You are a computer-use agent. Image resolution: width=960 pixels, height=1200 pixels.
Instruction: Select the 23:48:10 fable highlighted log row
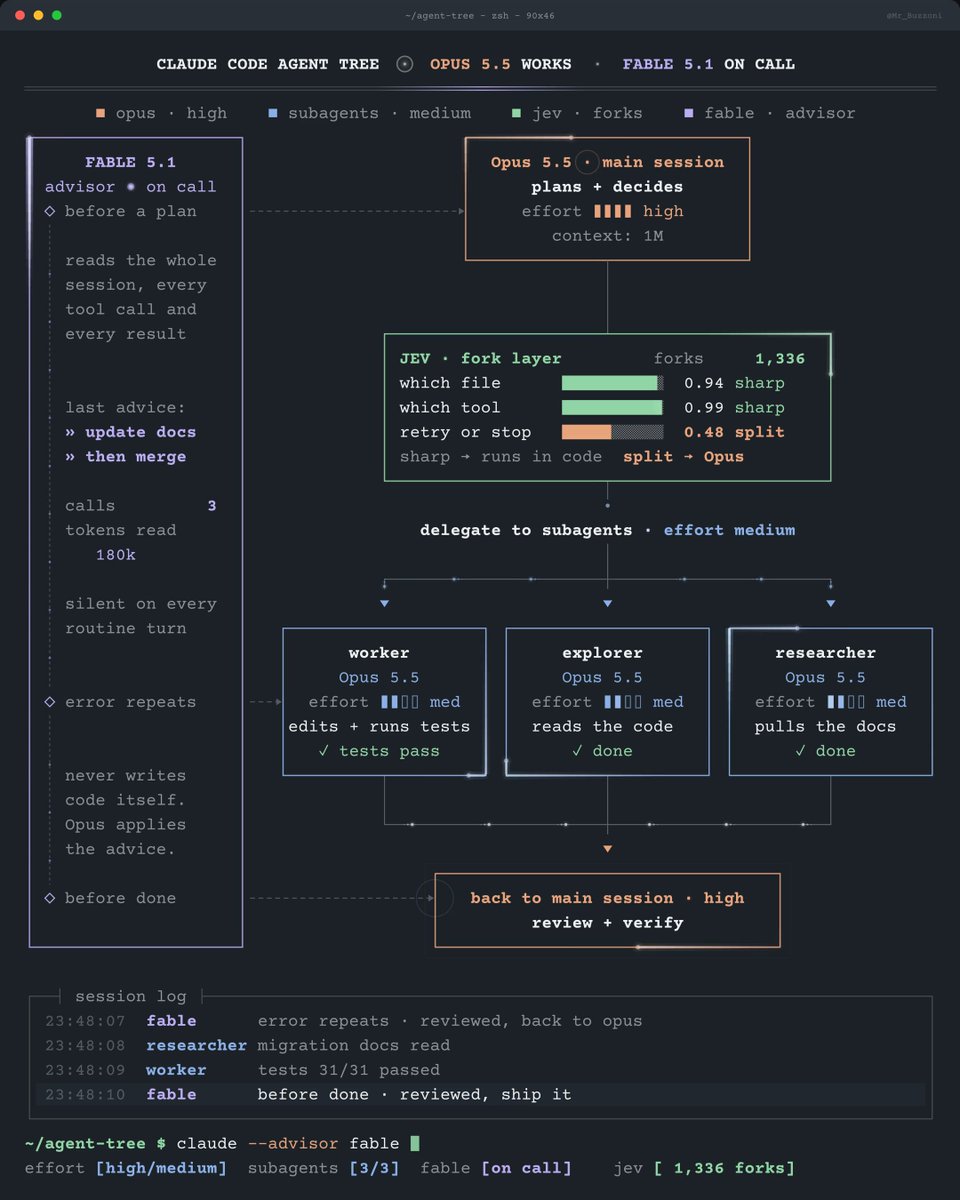point(480,1095)
